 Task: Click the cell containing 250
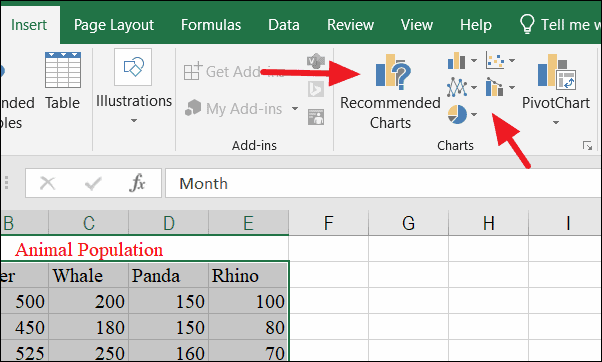click(x=88, y=351)
